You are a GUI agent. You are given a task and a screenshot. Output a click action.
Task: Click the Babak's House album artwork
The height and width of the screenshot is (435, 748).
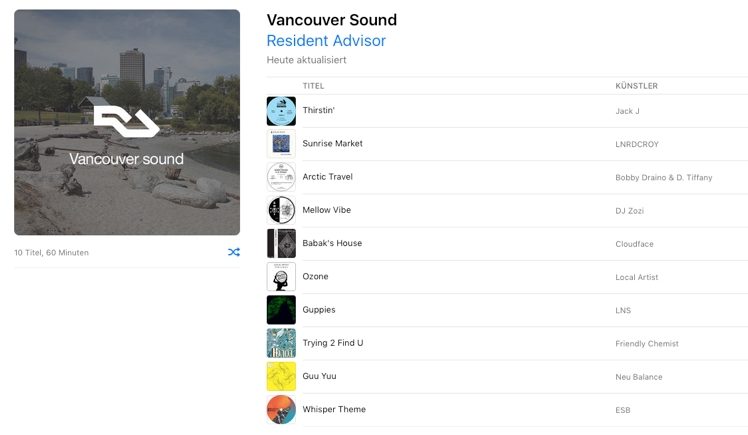(281, 243)
